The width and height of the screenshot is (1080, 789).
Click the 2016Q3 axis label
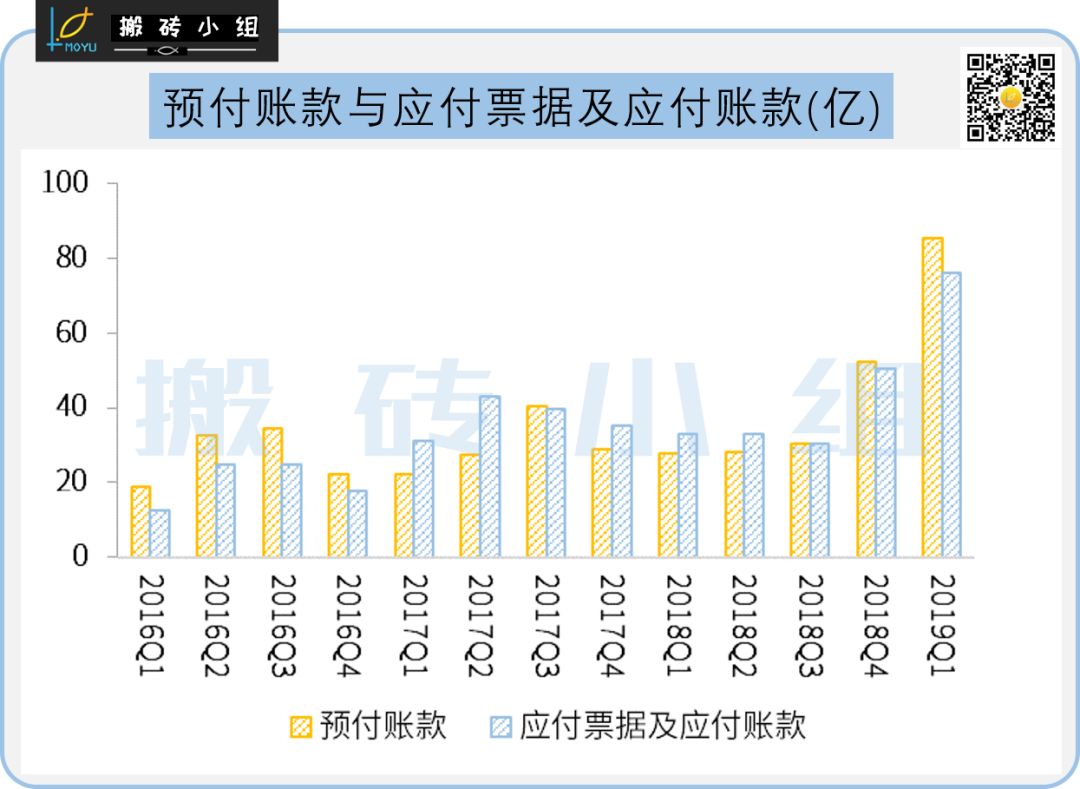pyautogui.click(x=282, y=625)
